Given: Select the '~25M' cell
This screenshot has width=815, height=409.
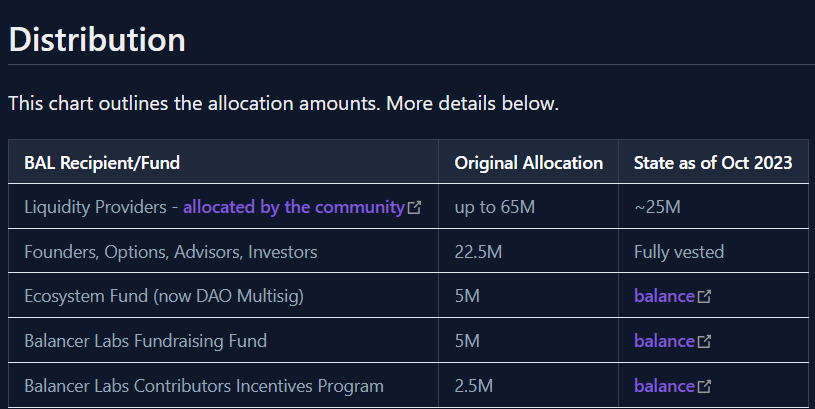Looking at the screenshot, I should [657, 207].
